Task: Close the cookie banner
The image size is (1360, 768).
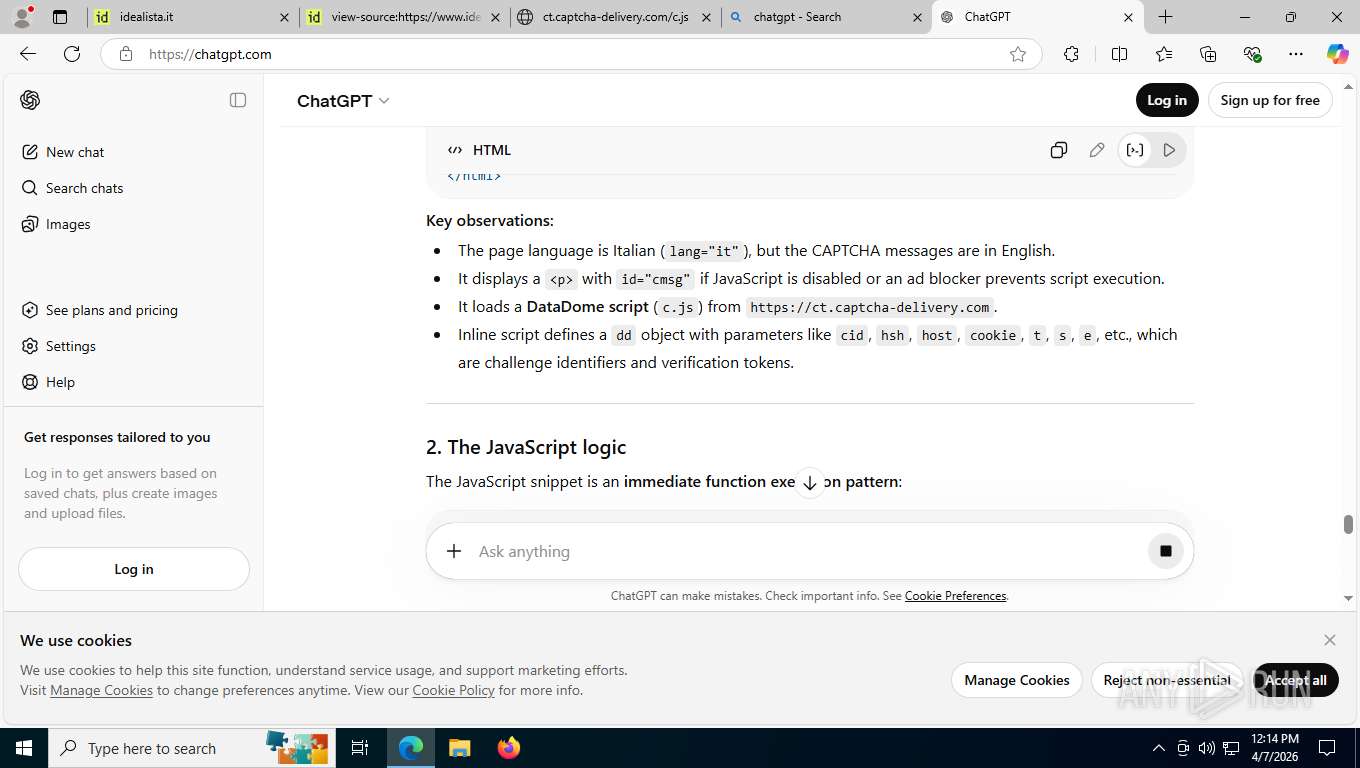Action: tap(1329, 640)
